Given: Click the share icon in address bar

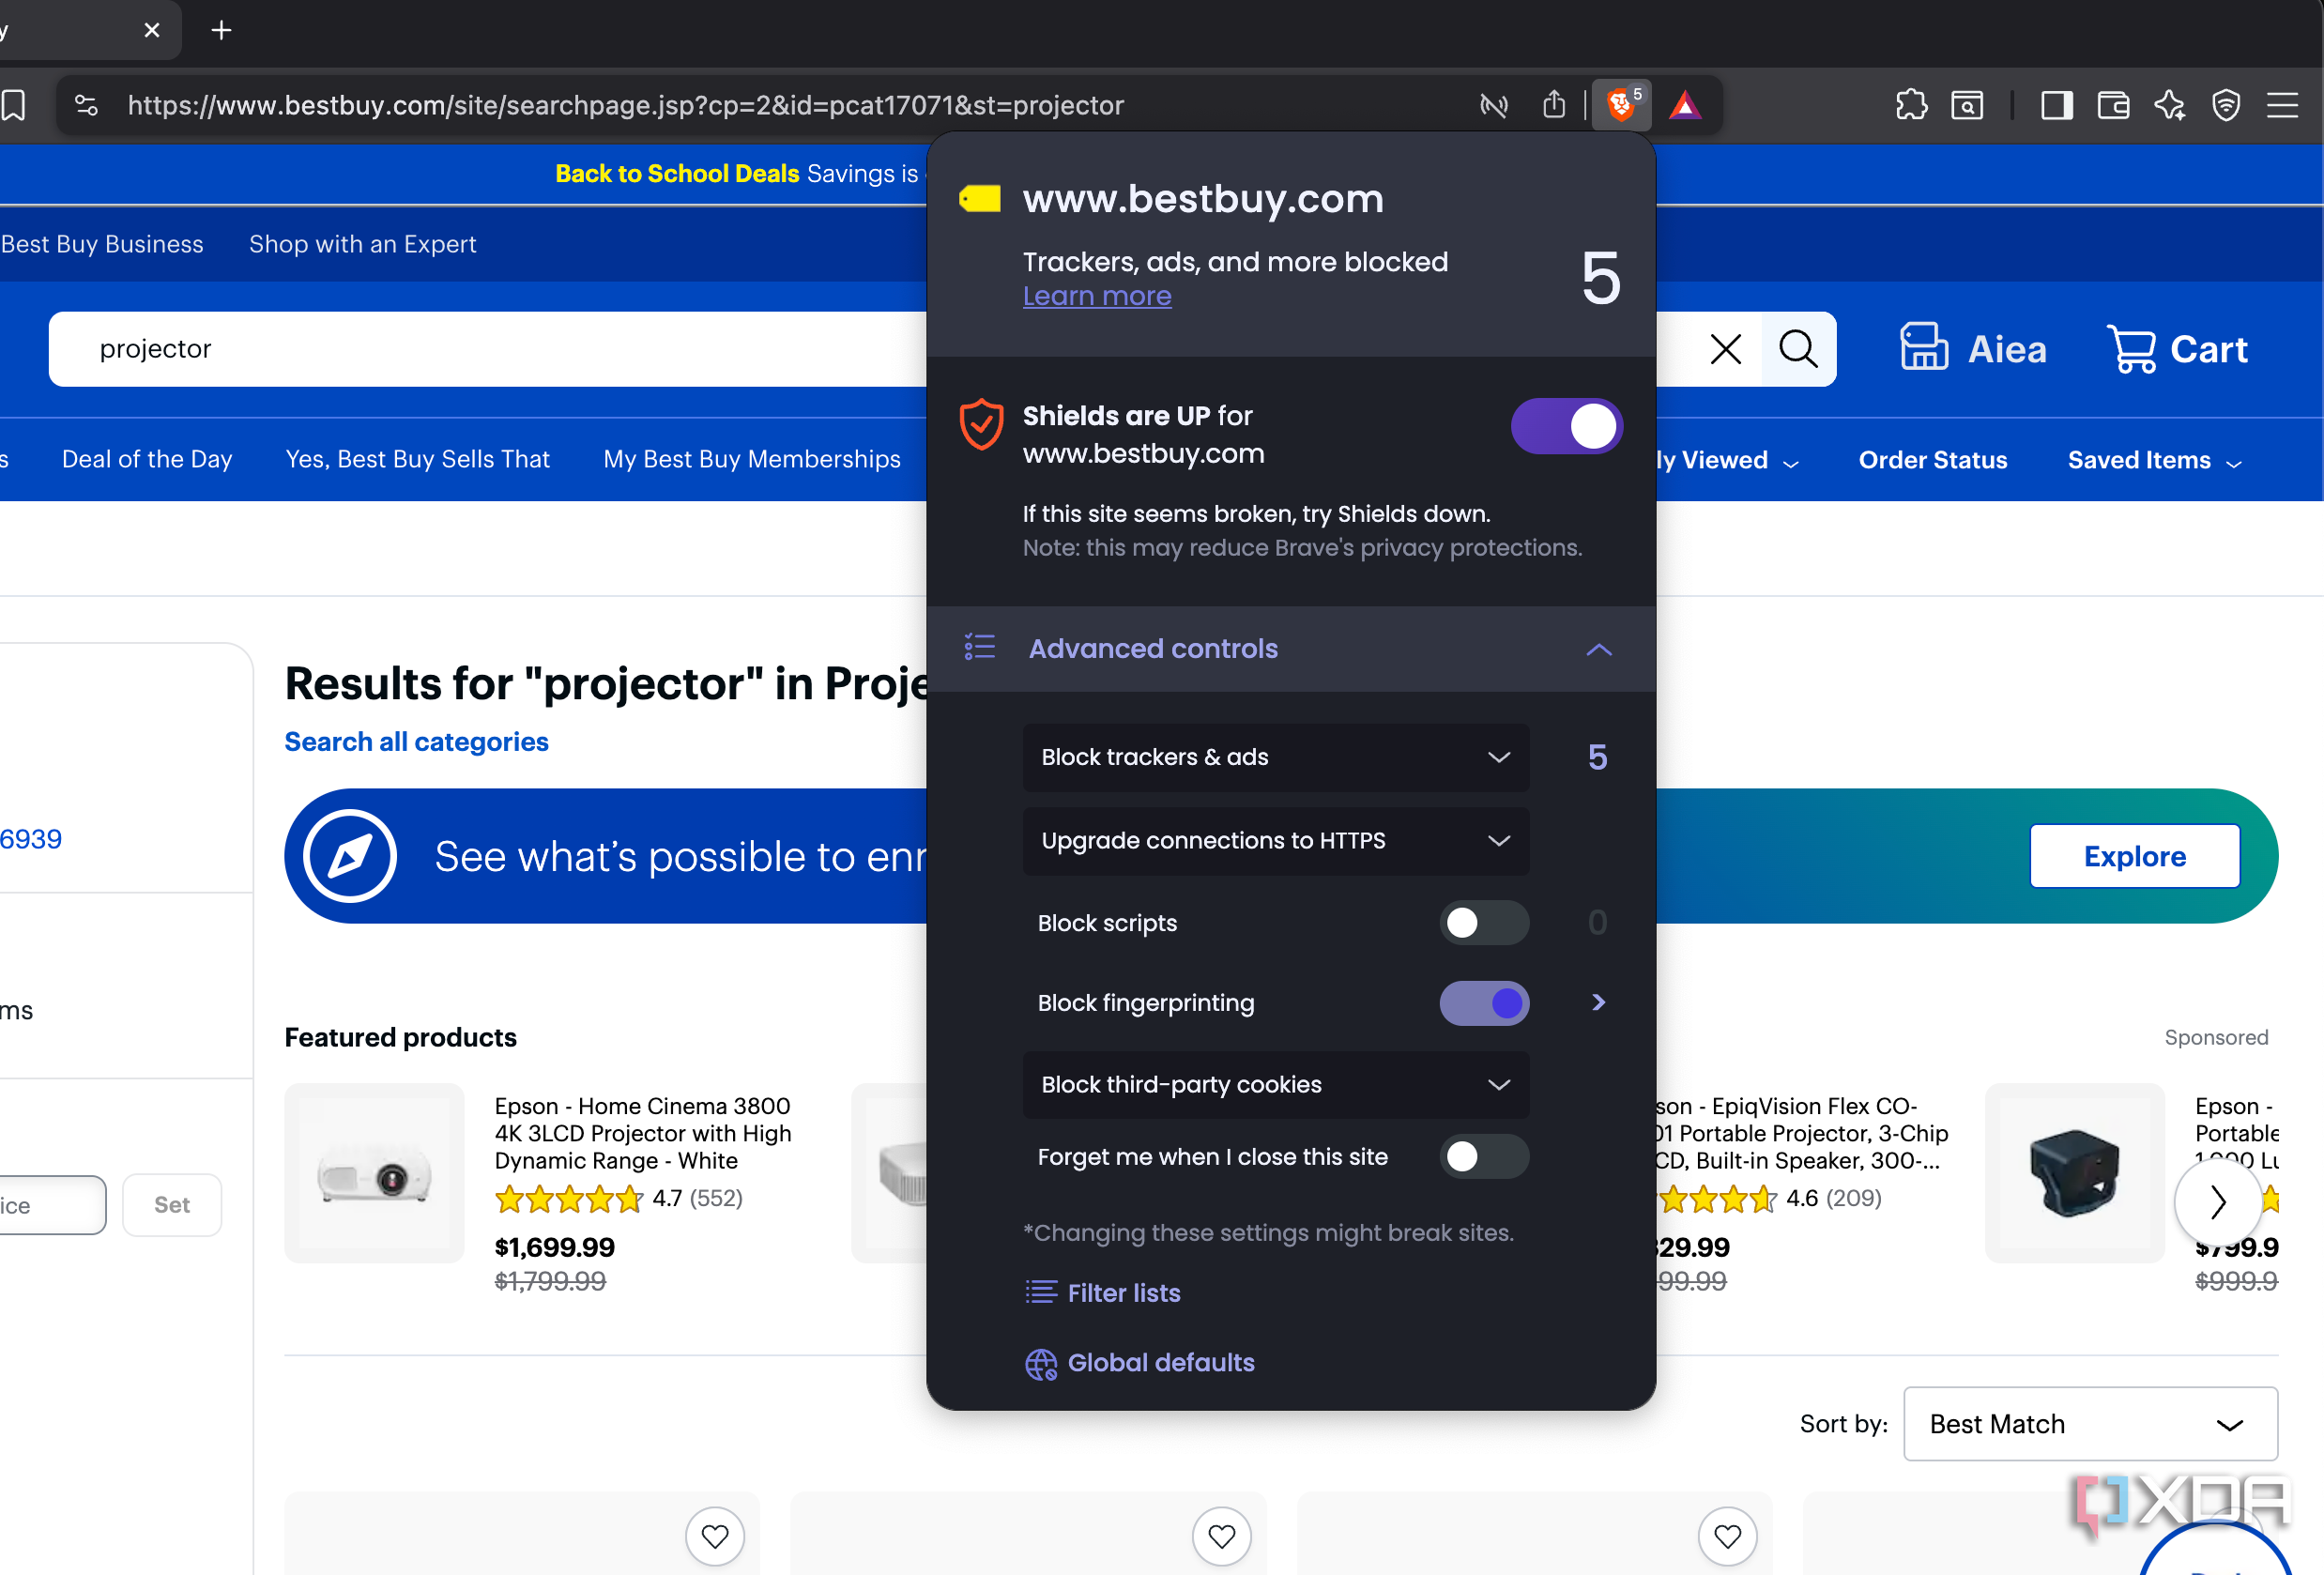Looking at the screenshot, I should coord(1553,104).
